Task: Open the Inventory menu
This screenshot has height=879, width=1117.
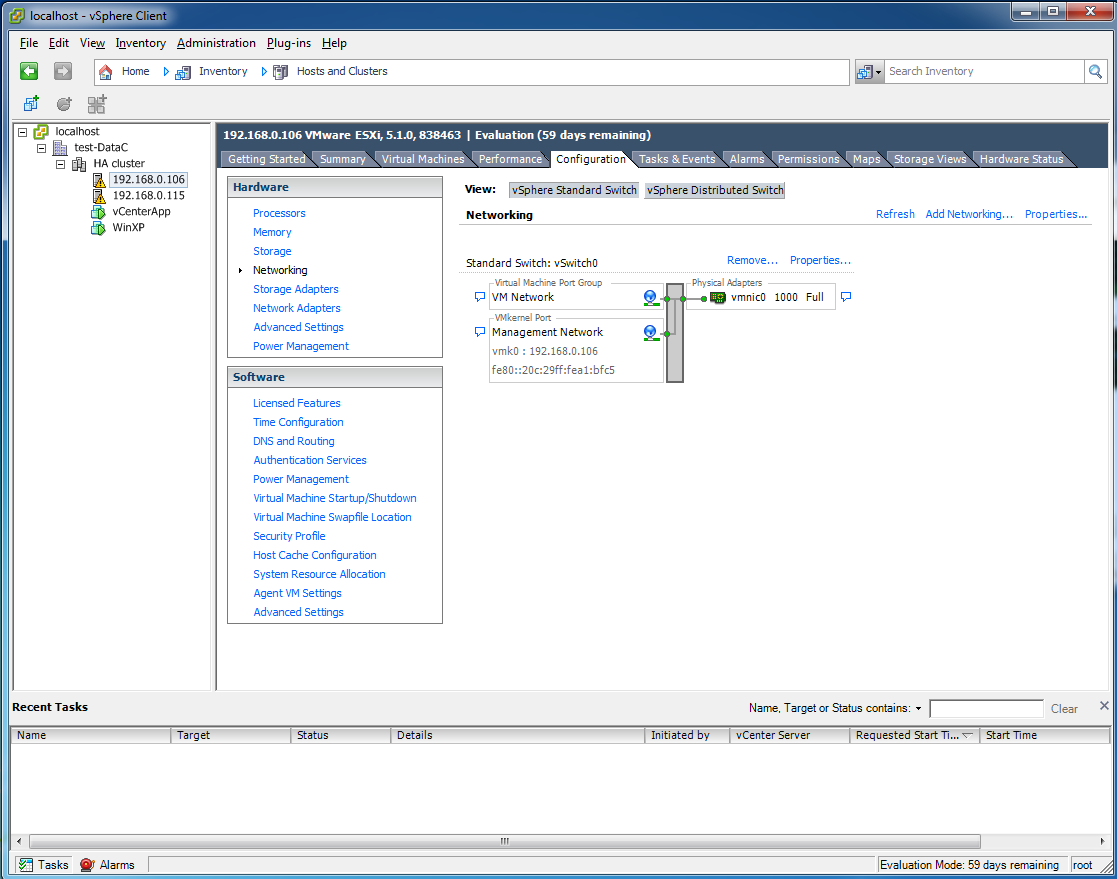Action: point(140,43)
